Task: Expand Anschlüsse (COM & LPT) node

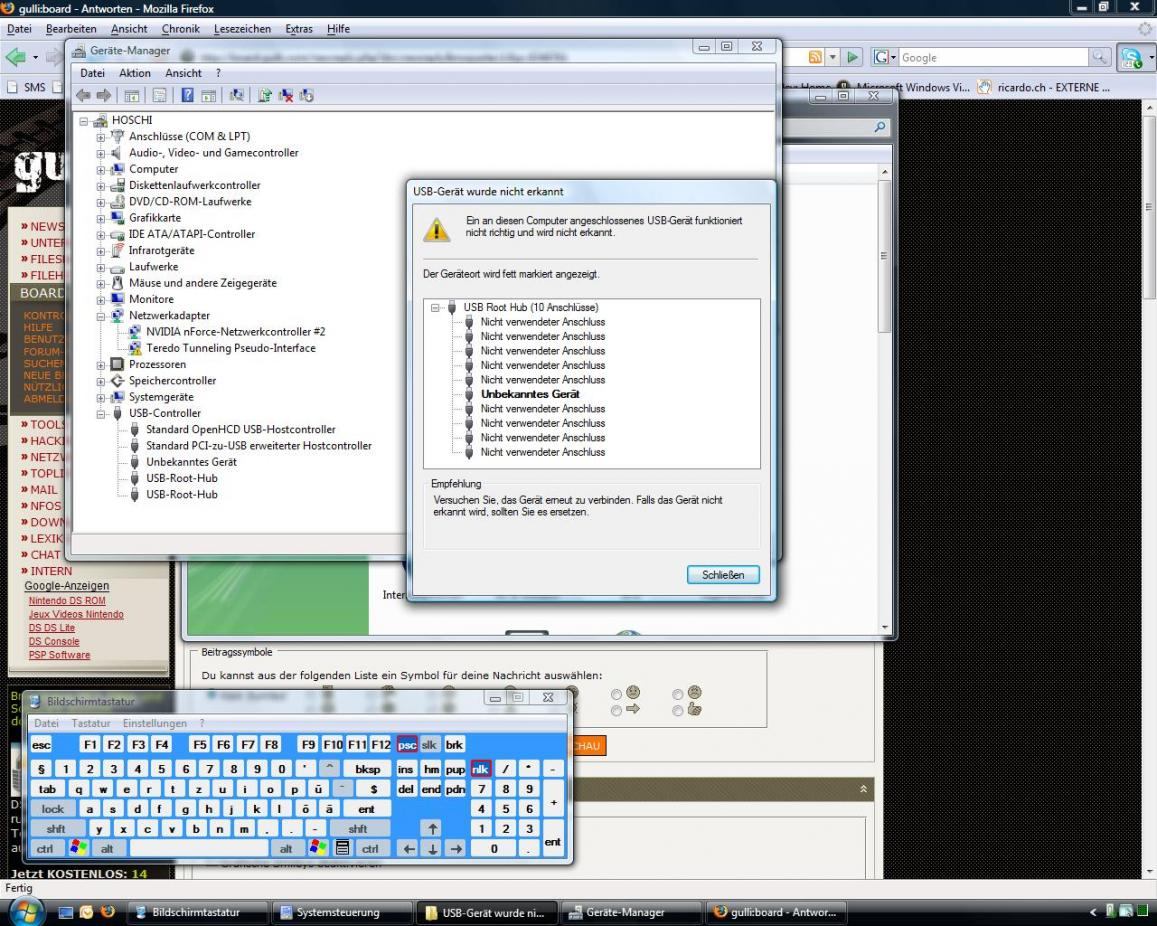Action: click(101, 137)
